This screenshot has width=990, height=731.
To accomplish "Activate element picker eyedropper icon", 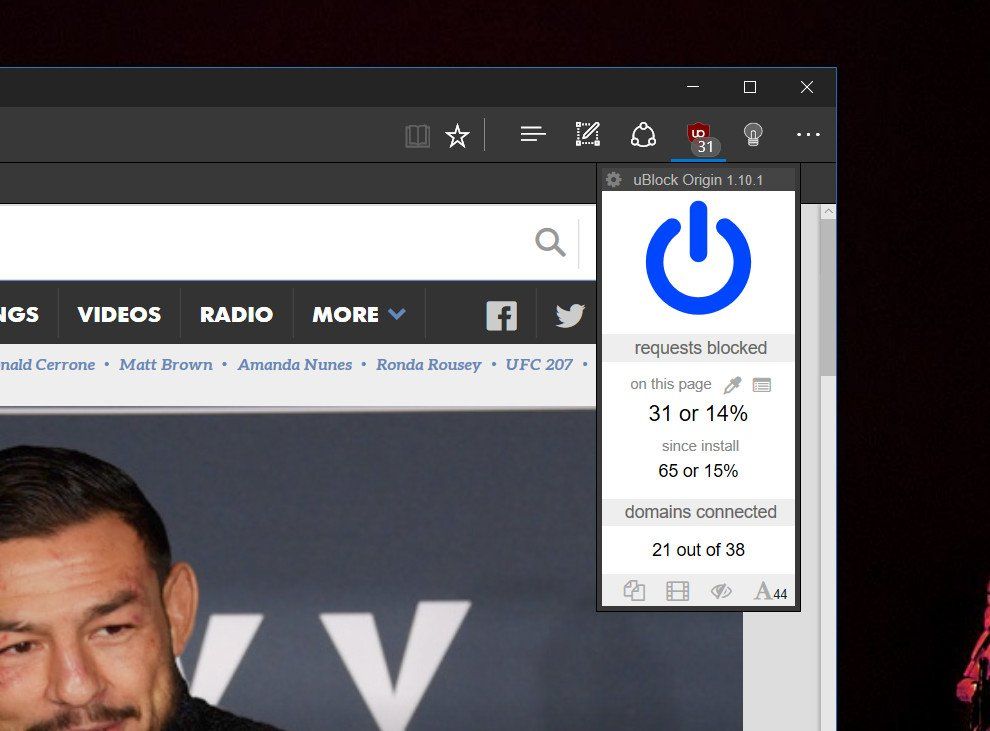I will click(x=732, y=384).
